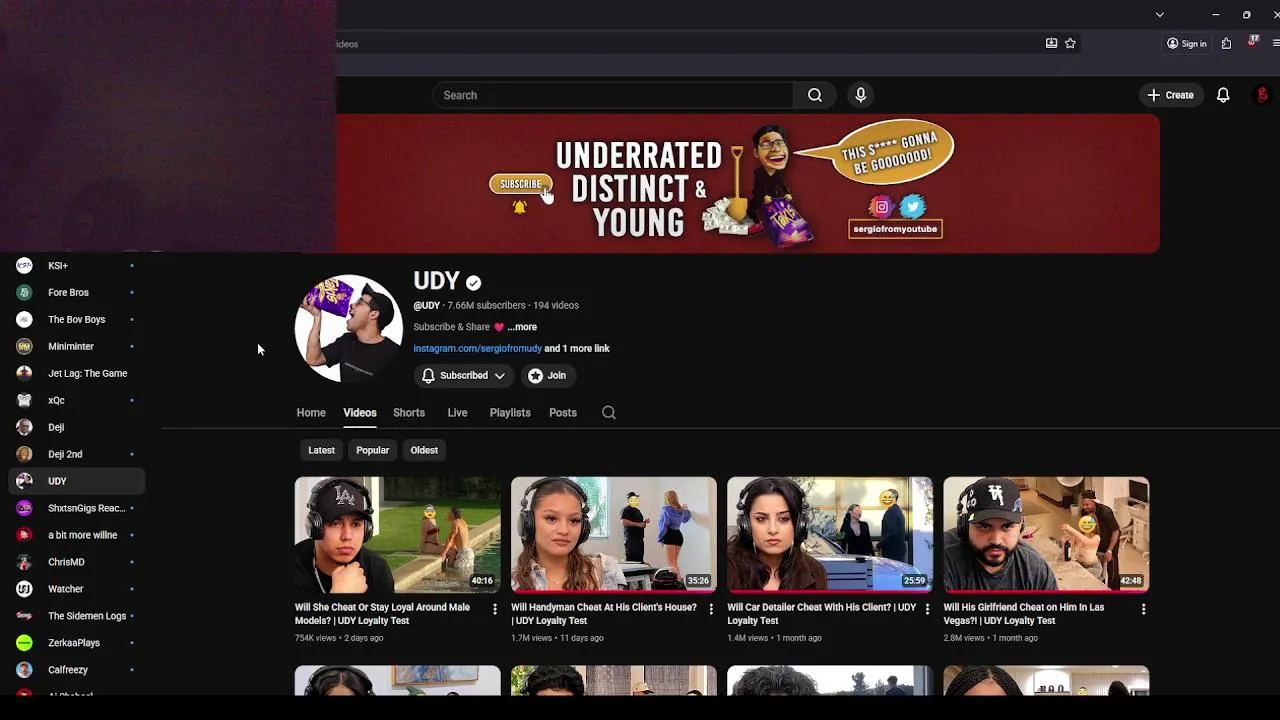Screen dimensions: 1280x720
Task: Open the 'and 1 more link' text
Action: [577, 349]
